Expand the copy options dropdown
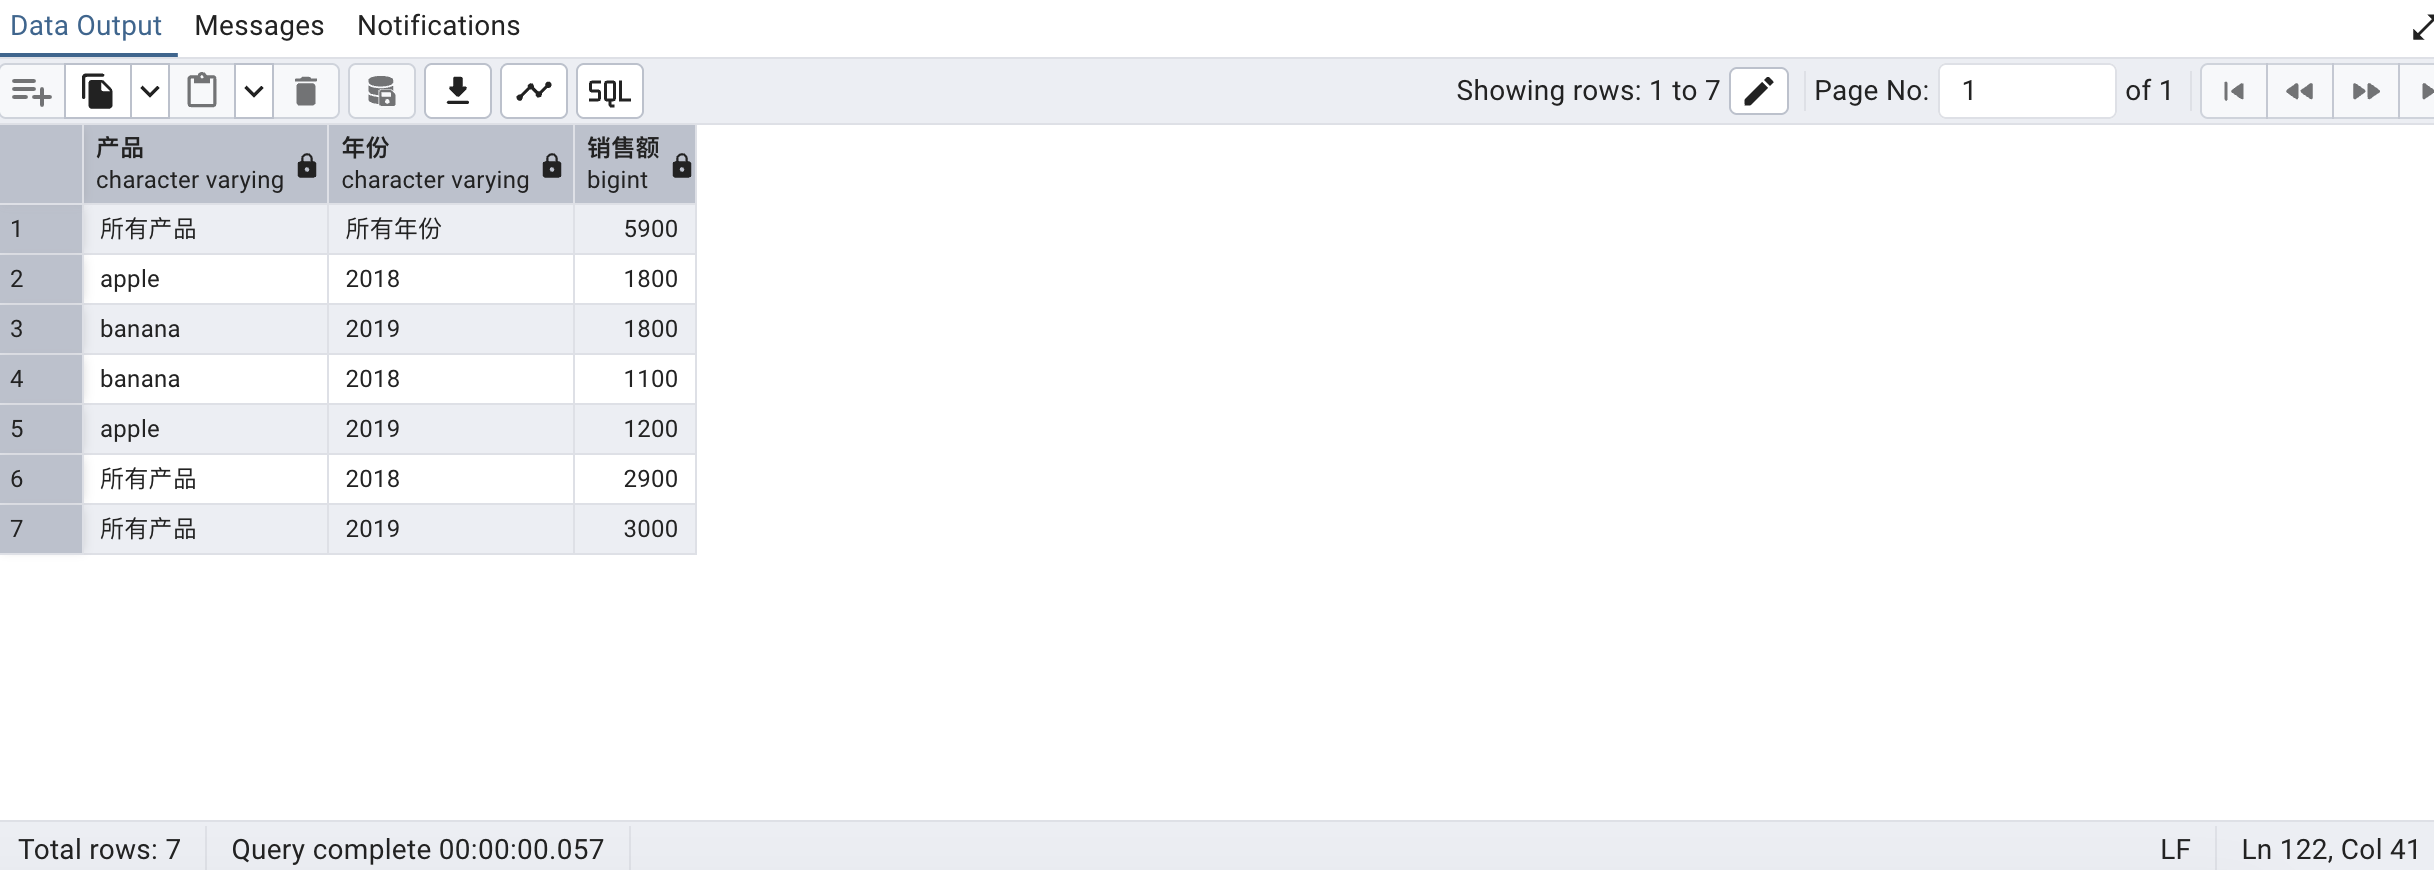This screenshot has height=870, width=2434. [150, 92]
